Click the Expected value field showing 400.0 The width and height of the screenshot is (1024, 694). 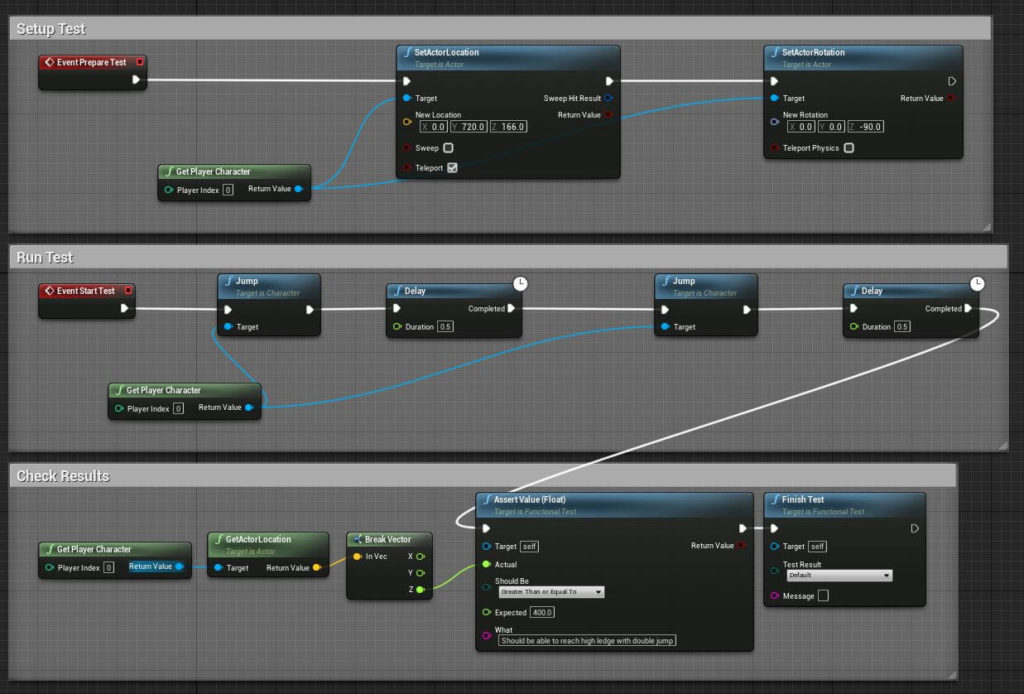click(x=542, y=612)
